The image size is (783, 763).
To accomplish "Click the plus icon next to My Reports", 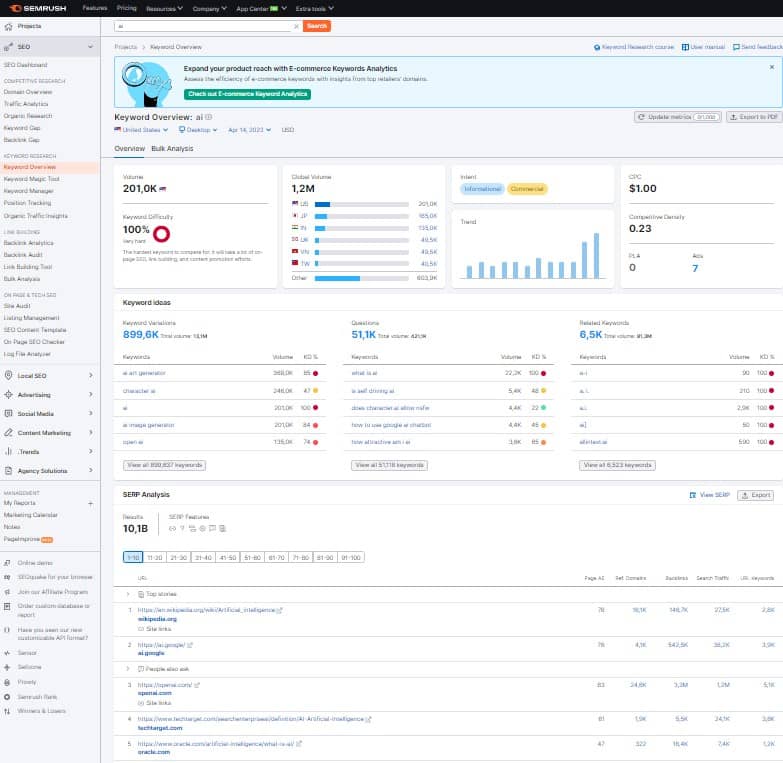I will tap(92, 503).
